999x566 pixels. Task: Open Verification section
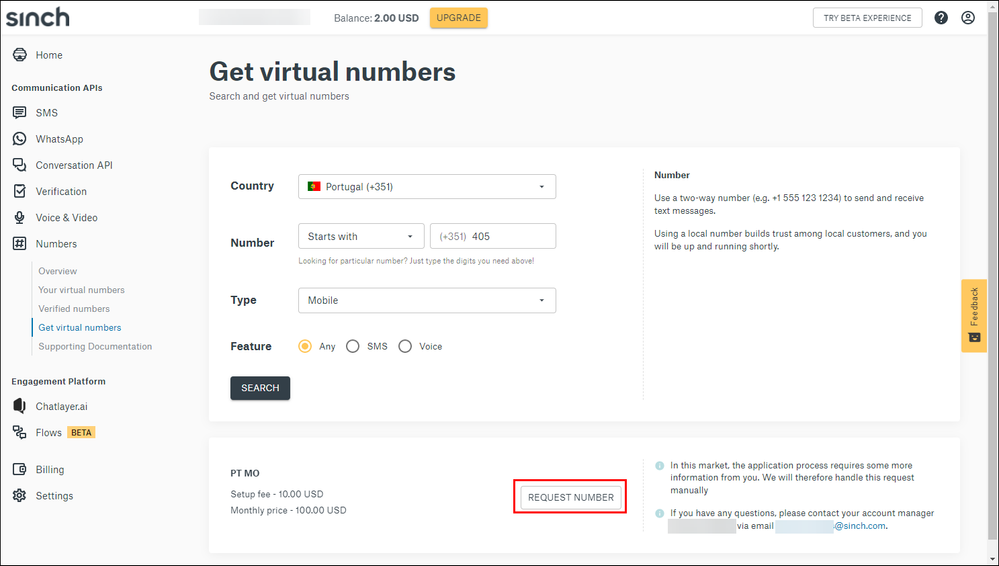tap(61, 191)
